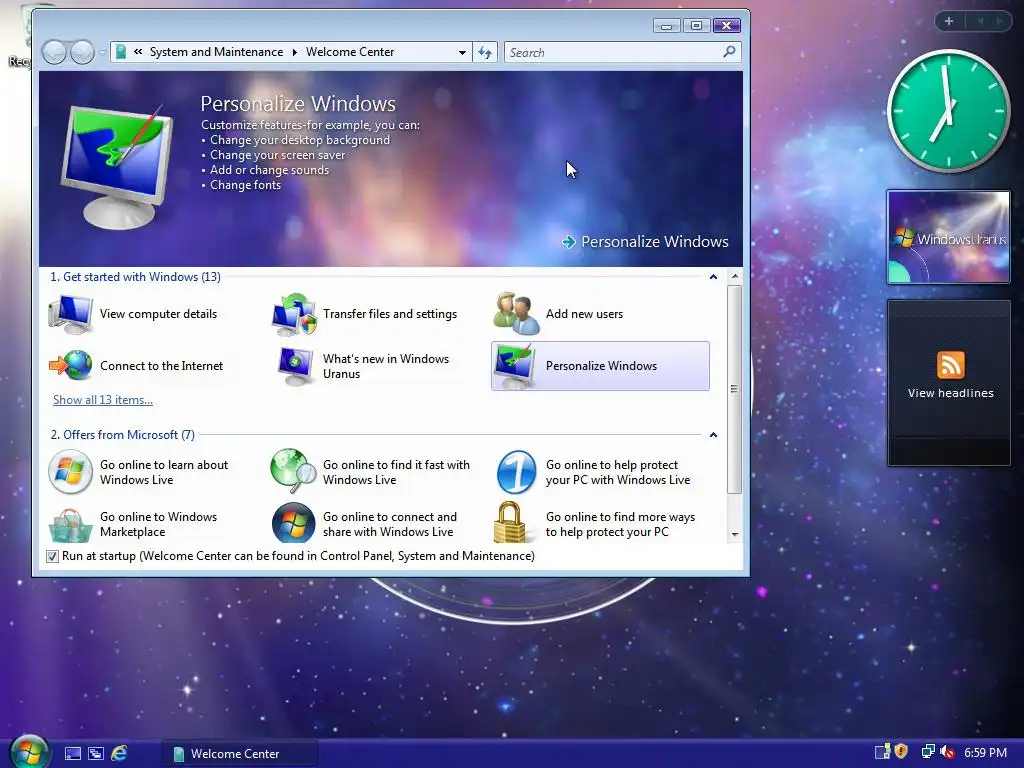Click Show all 13 items link

103,400
